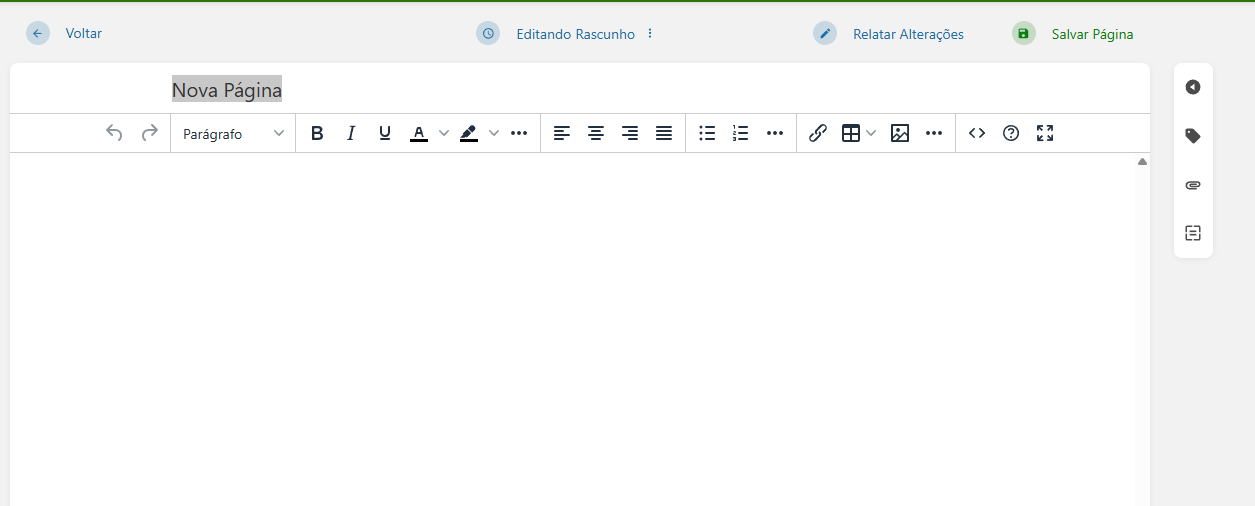Open the text color picker arrow
1255x506 pixels.
pyautogui.click(x=444, y=133)
